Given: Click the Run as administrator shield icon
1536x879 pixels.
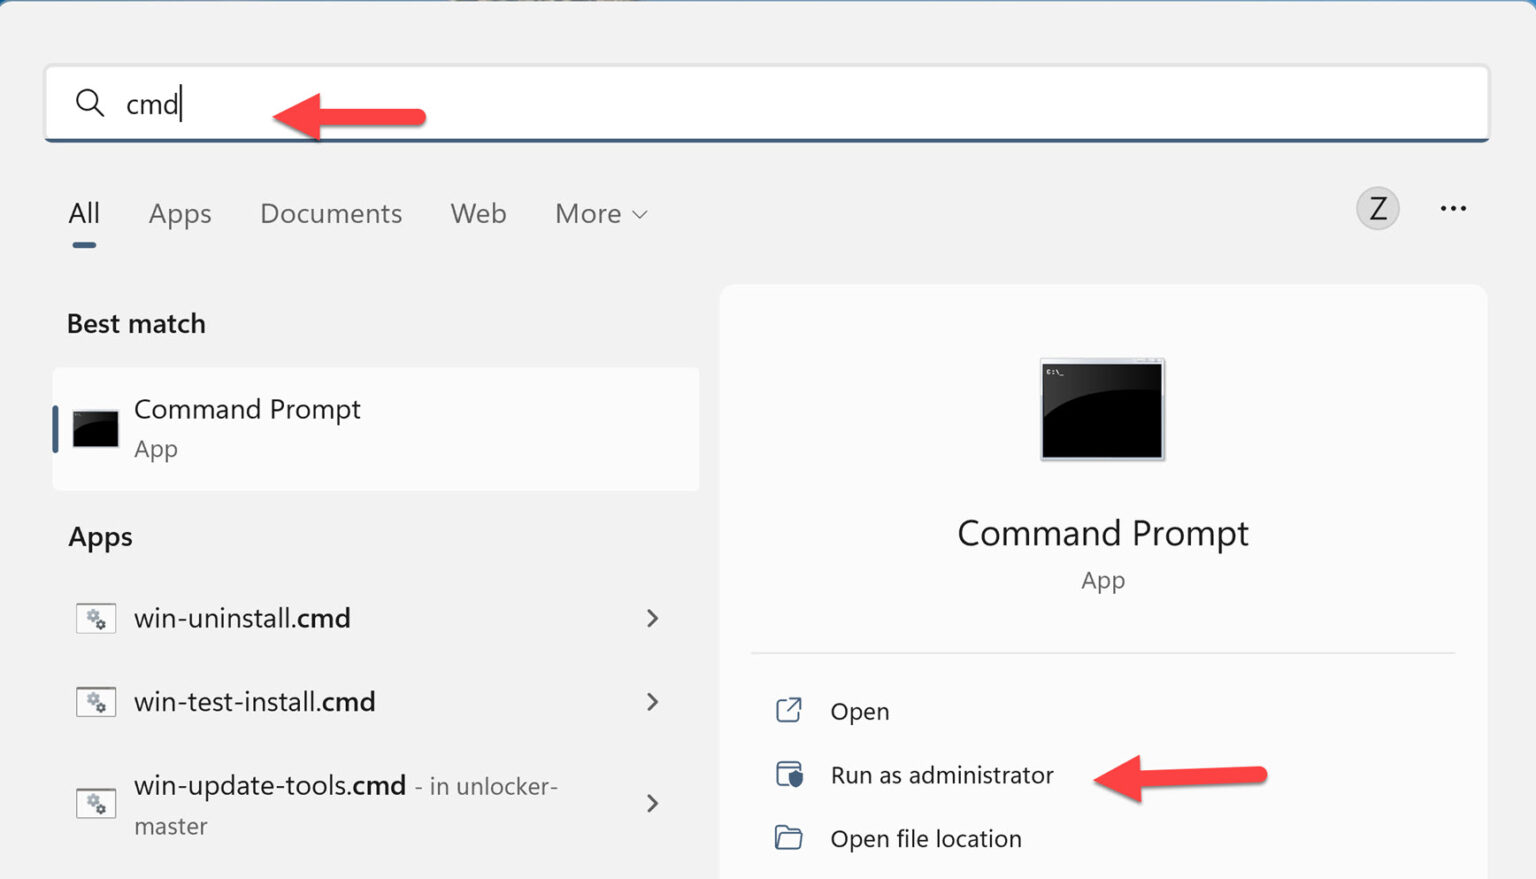Looking at the screenshot, I should pos(789,774).
